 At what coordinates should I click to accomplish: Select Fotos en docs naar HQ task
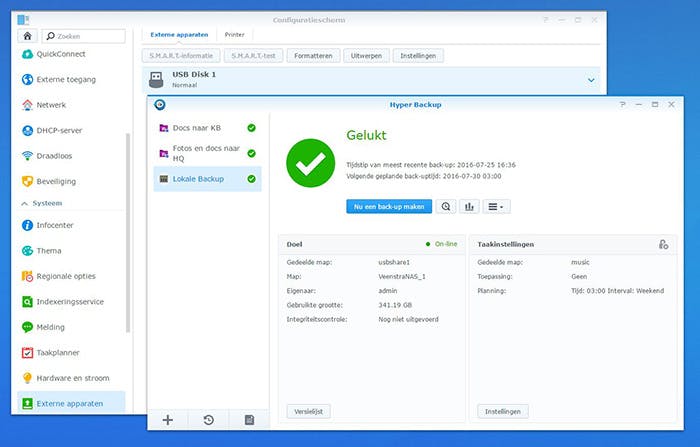pyautogui.click(x=208, y=153)
